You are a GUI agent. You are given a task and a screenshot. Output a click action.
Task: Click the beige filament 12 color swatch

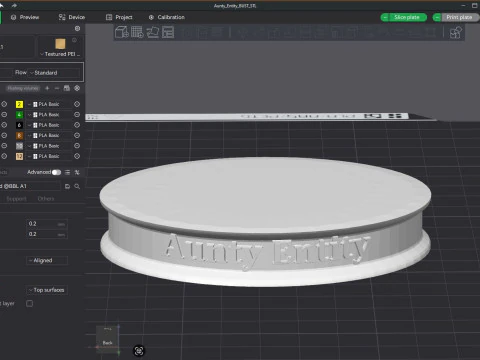tap(19, 156)
